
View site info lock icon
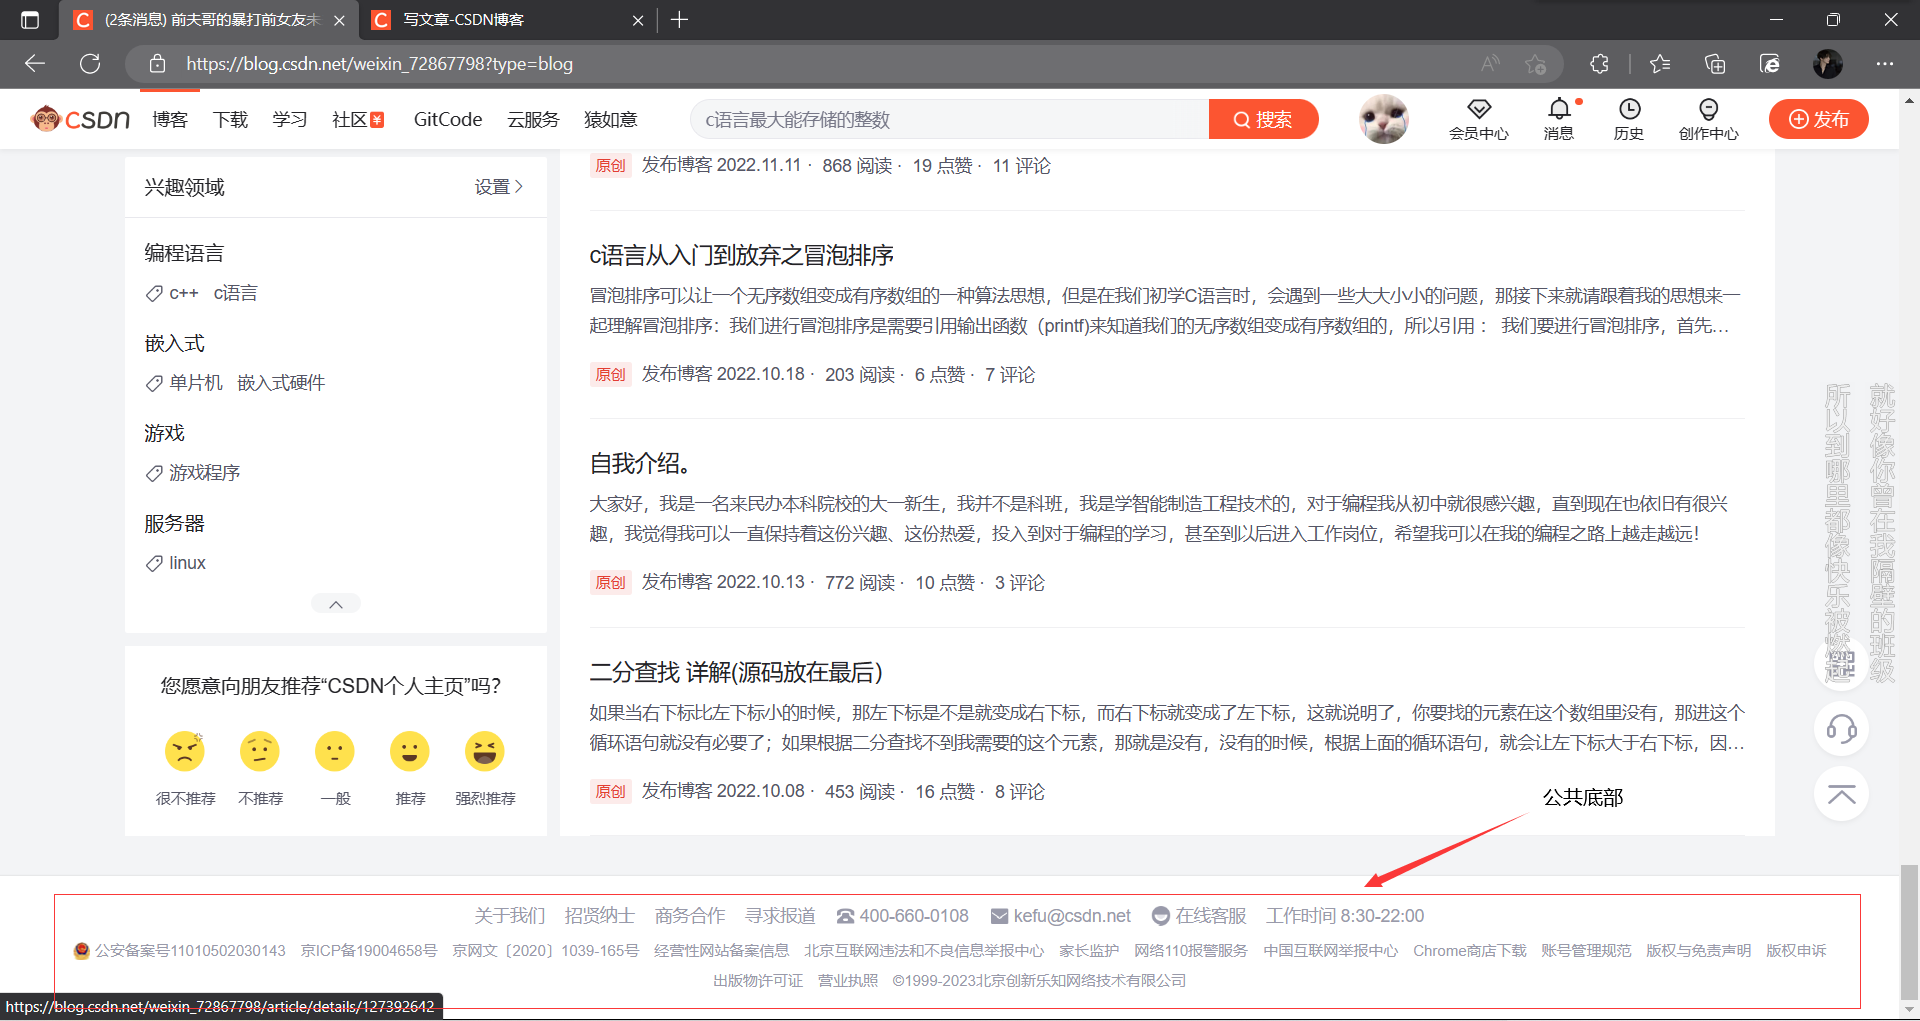(157, 64)
